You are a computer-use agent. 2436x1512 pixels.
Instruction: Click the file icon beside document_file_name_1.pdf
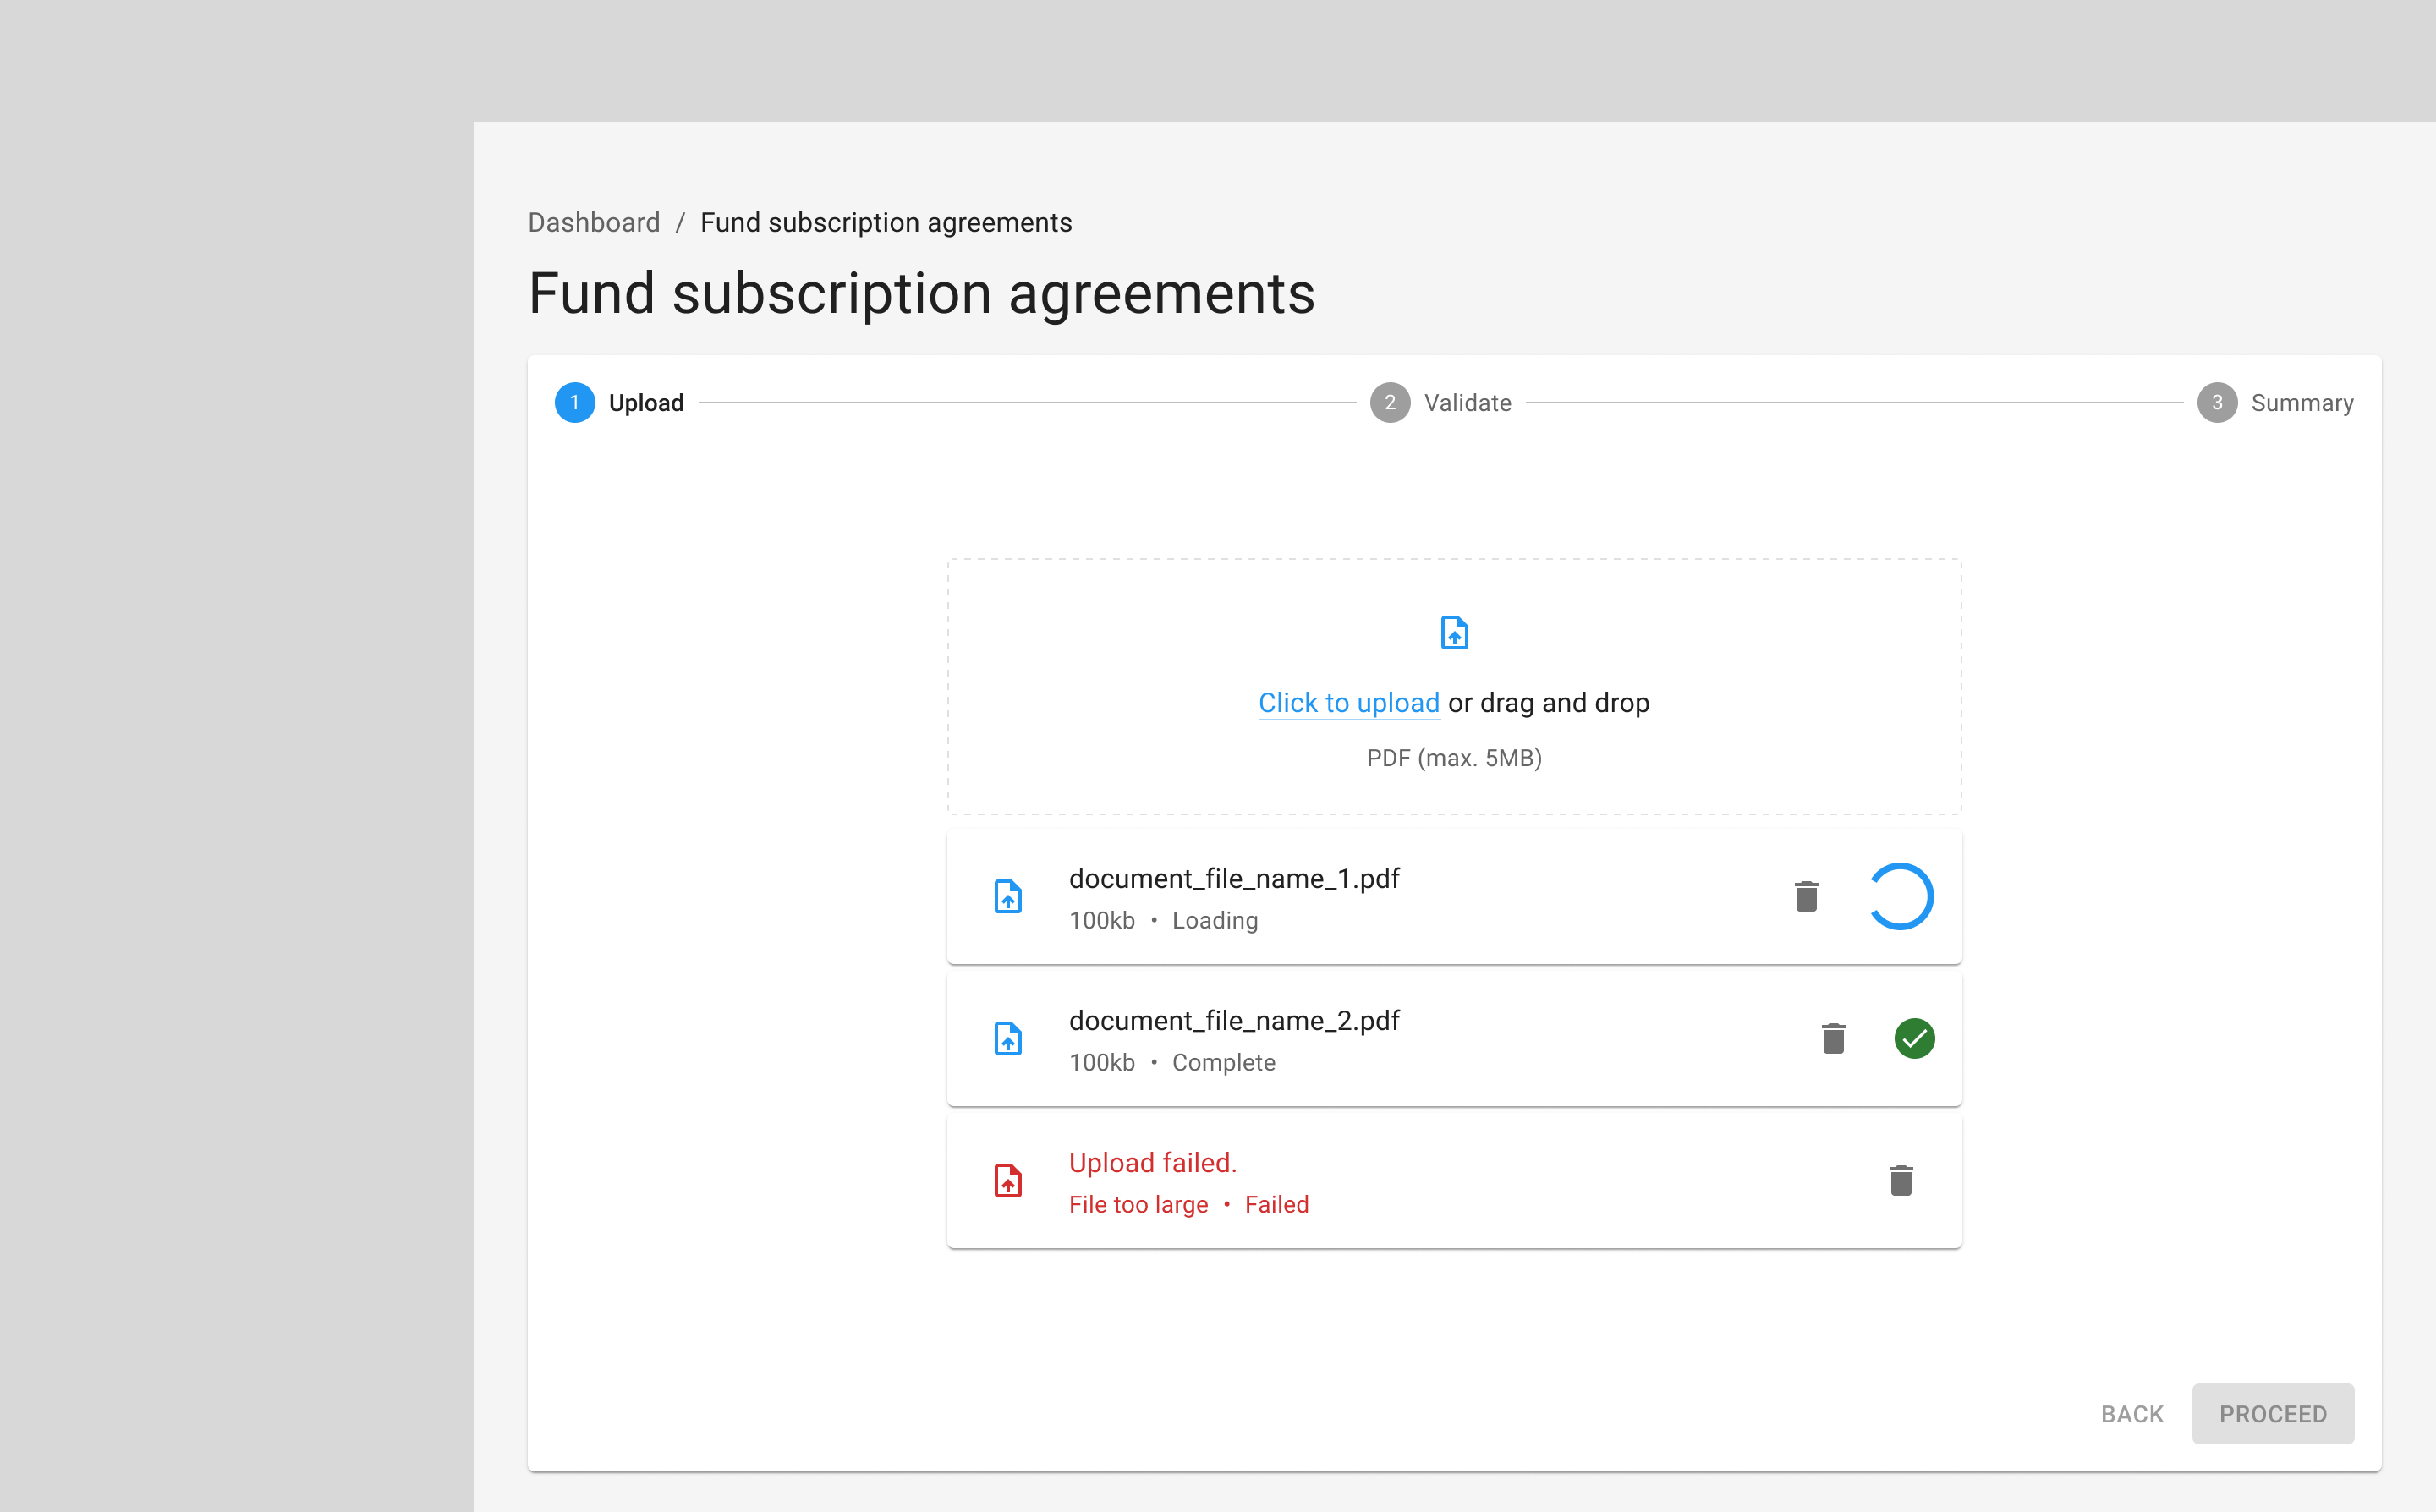tap(1008, 896)
